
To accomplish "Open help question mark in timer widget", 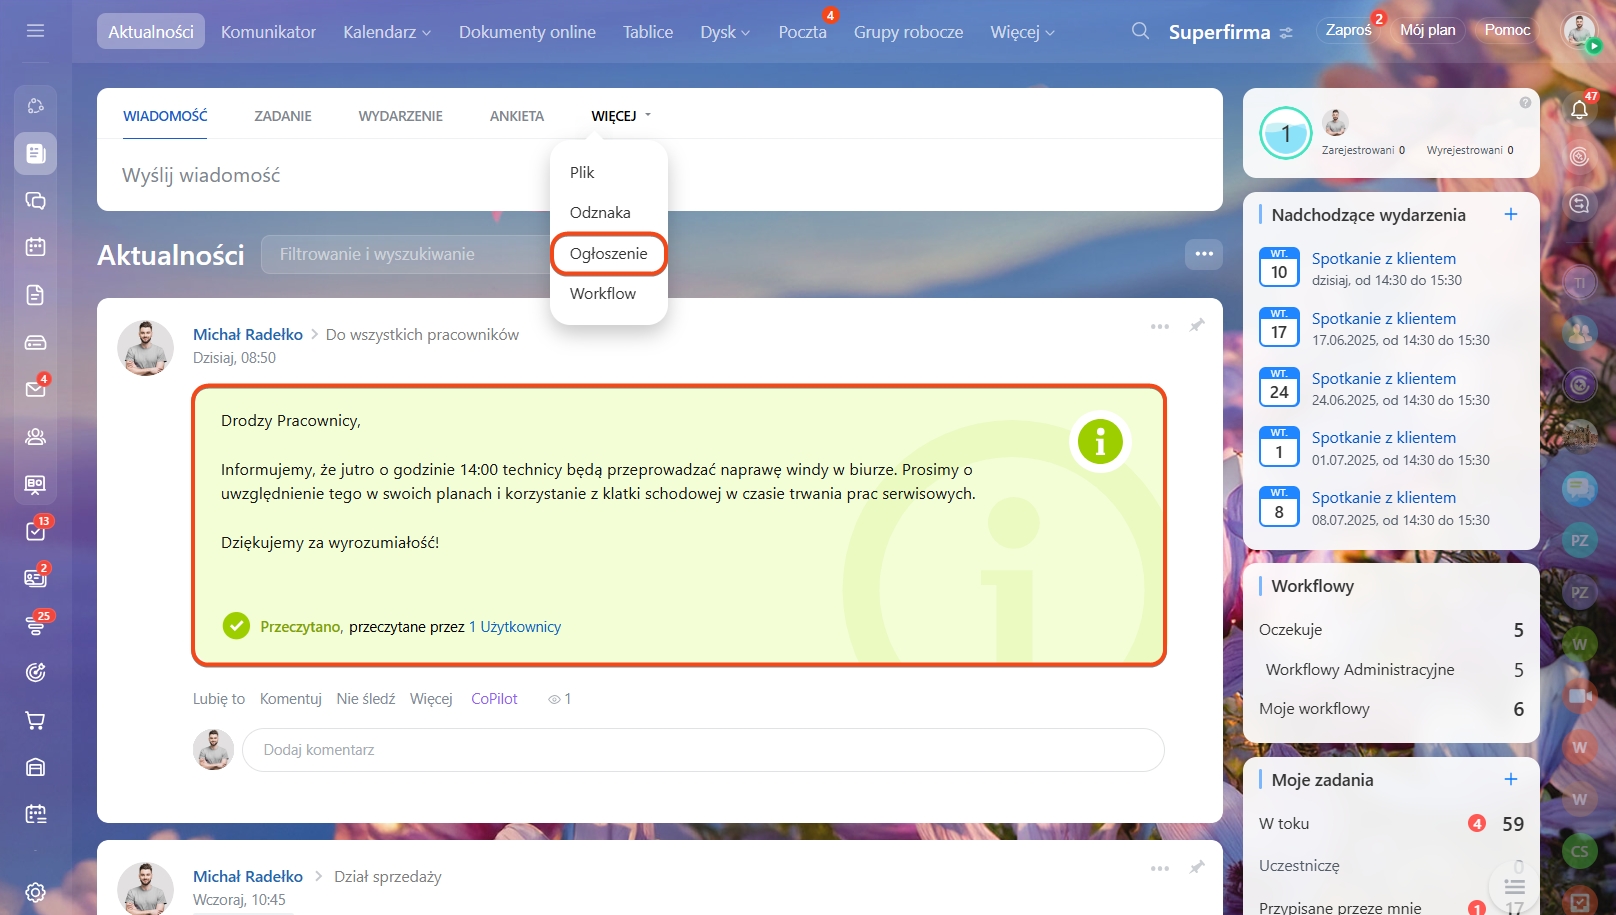I will click(x=1525, y=102).
